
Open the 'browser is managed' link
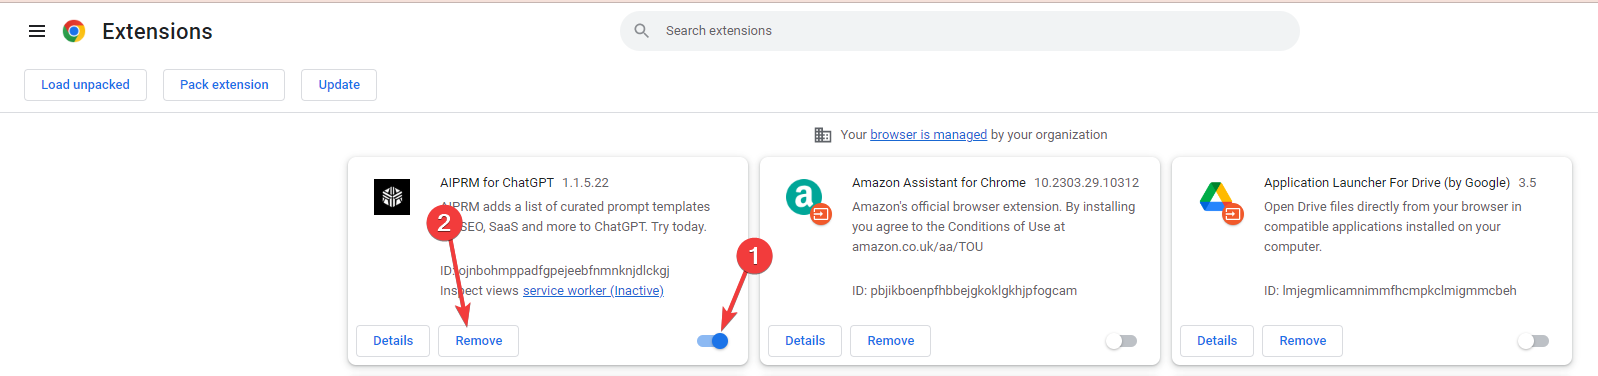coord(928,135)
